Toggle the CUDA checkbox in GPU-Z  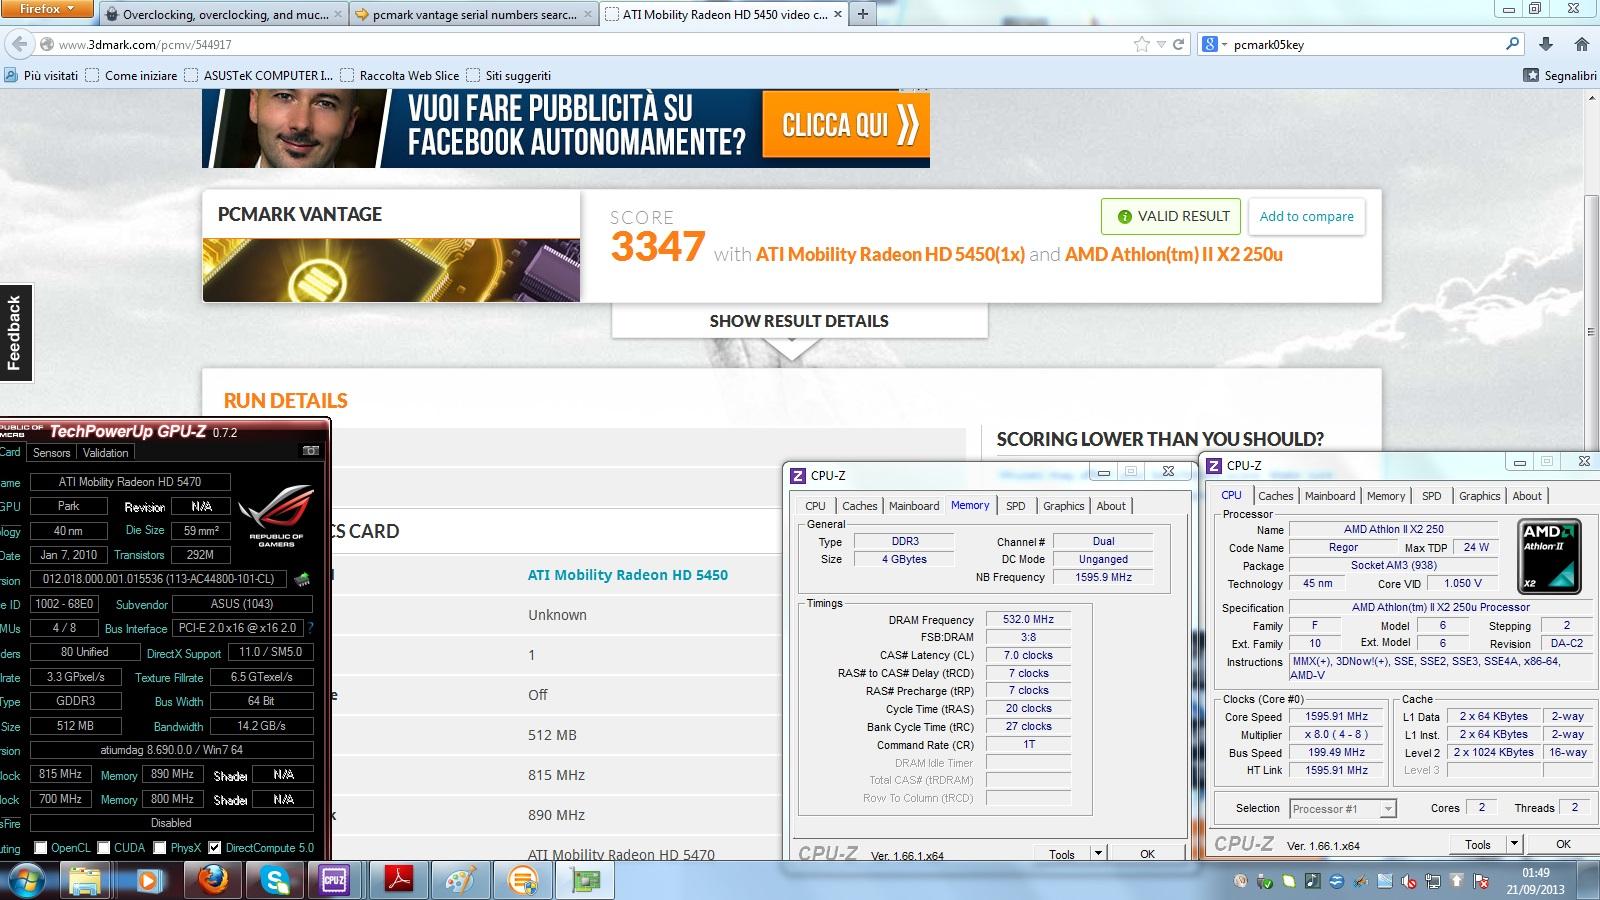click(x=103, y=847)
